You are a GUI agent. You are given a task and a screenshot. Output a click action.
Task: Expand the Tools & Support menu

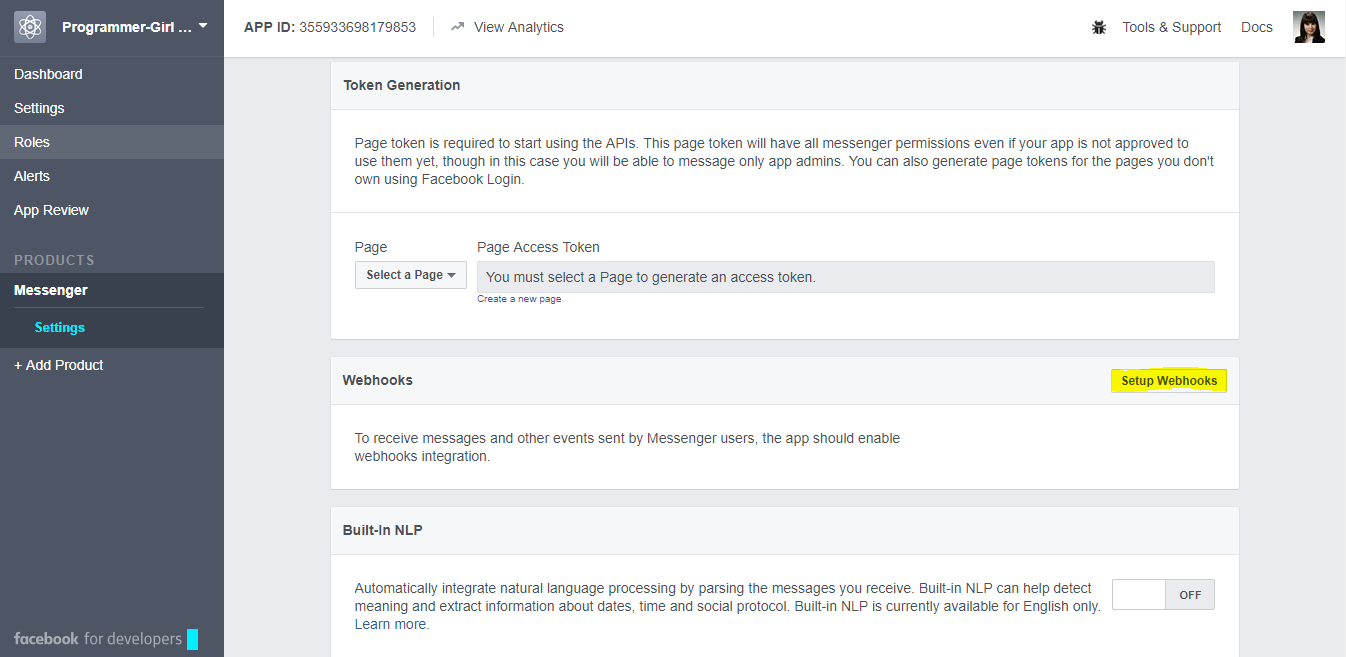1171,27
